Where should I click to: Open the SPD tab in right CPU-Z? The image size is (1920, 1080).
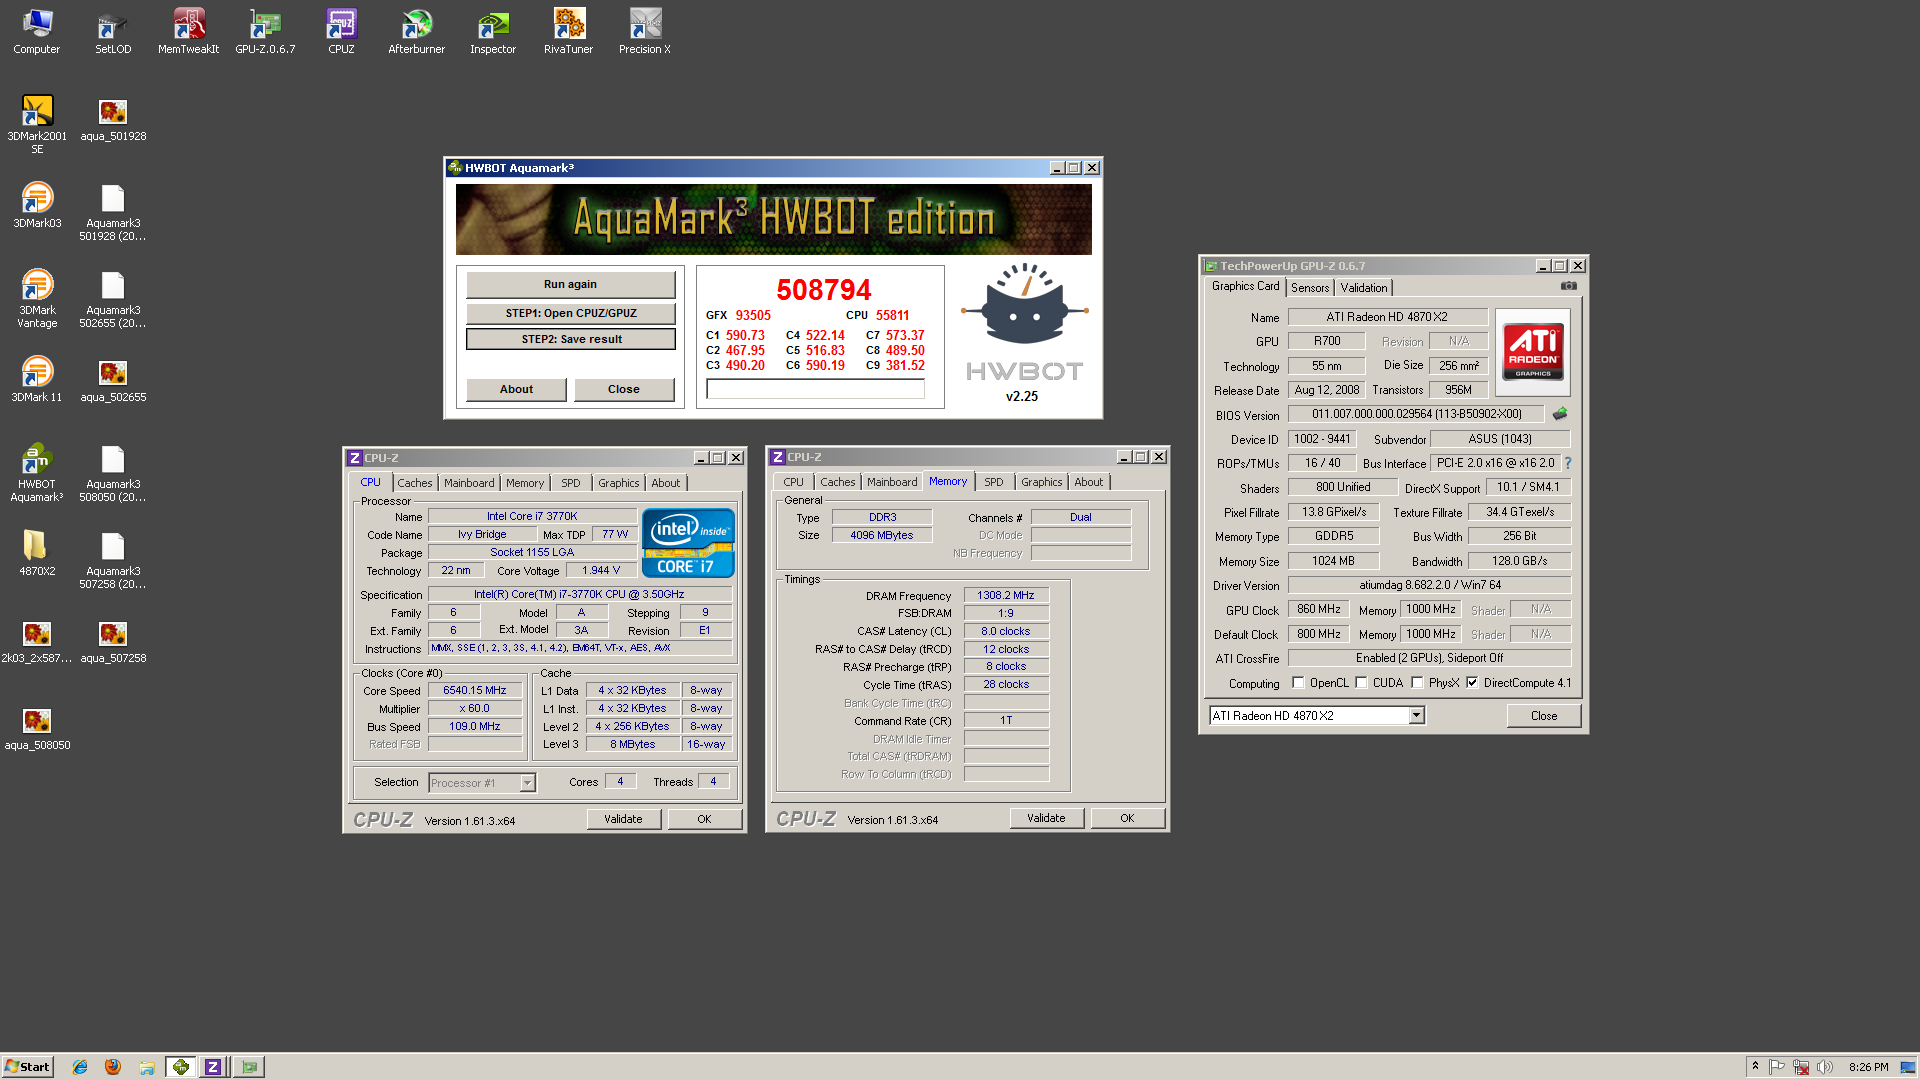[993, 482]
